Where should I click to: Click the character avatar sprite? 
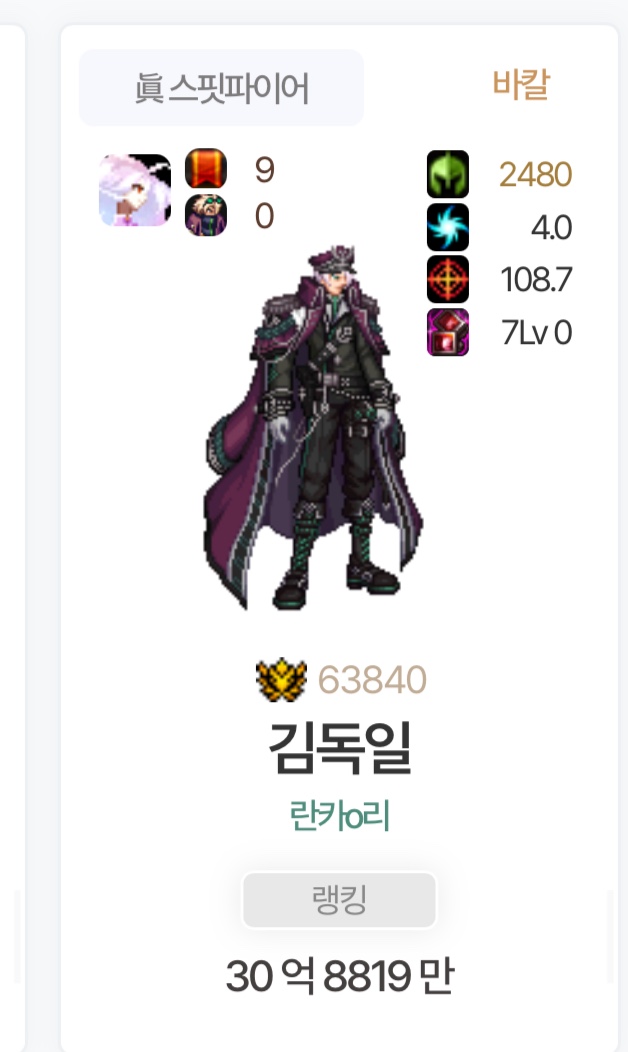pyautogui.click(x=313, y=429)
